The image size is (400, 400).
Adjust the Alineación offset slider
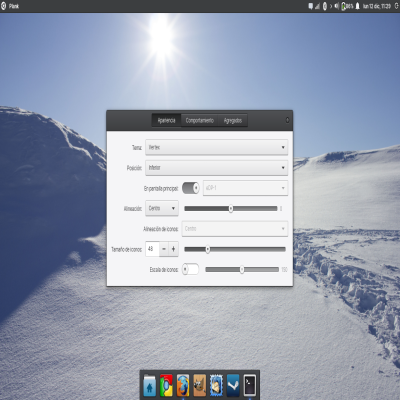point(231,209)
